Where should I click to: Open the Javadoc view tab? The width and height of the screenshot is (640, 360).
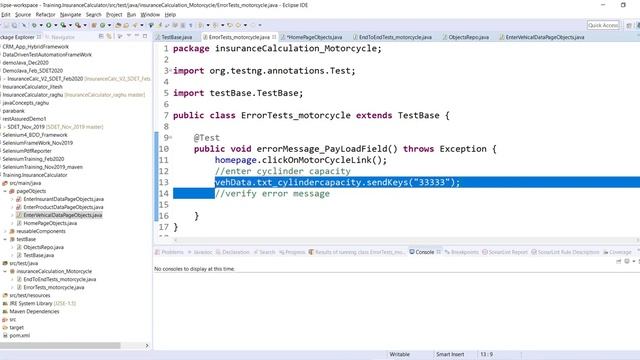coord(200,252)
